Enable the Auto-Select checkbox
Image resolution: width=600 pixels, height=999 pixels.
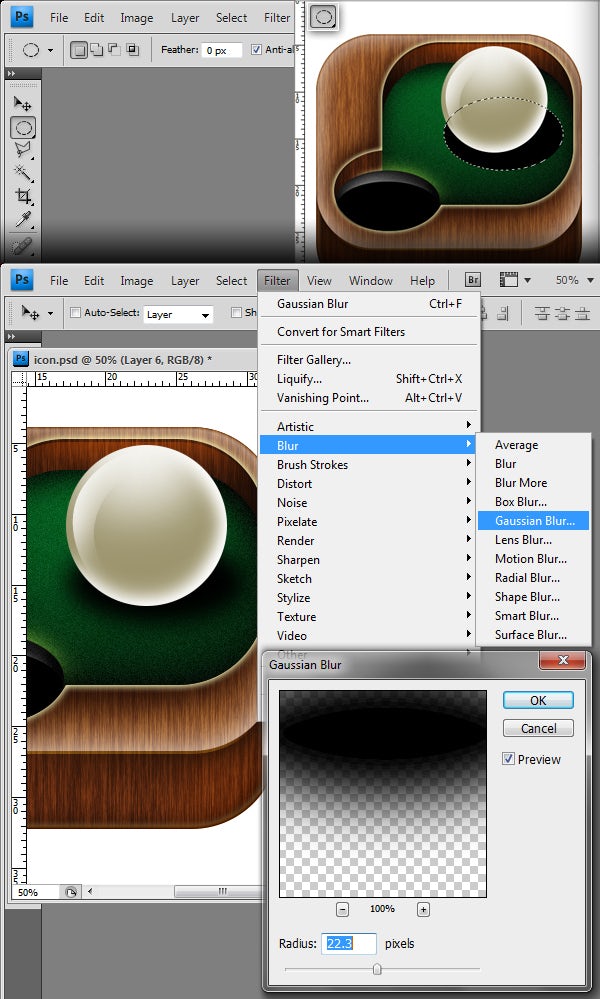pos(75,313)
